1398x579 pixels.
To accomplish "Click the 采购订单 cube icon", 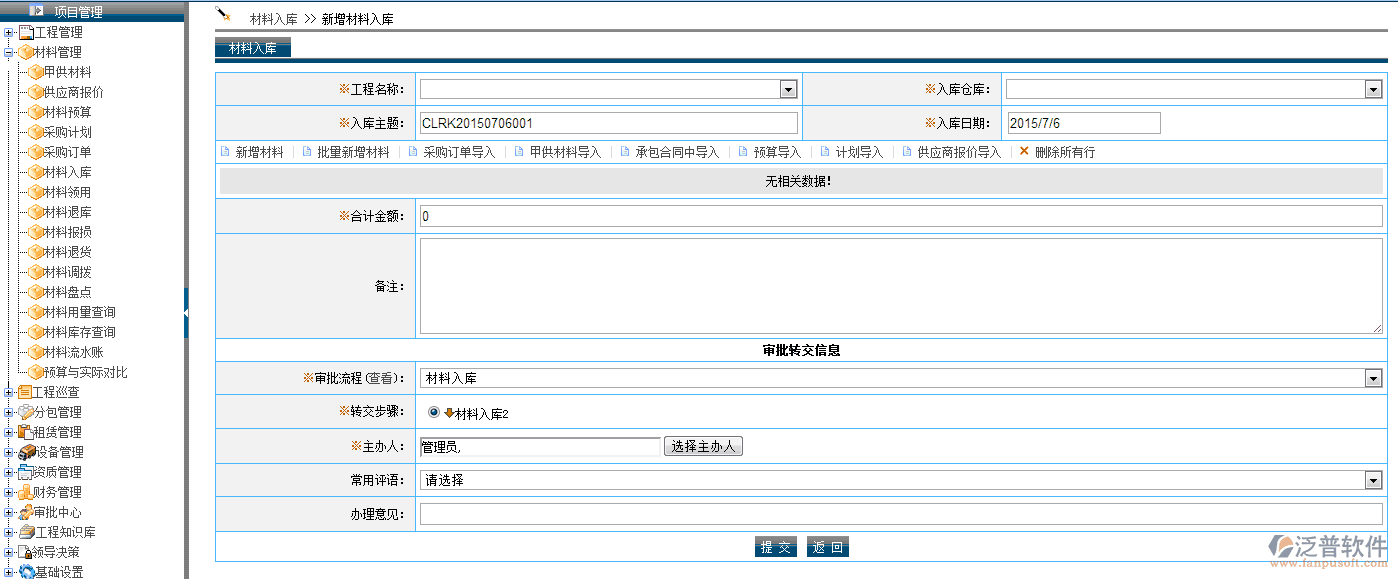I will [x=35, y=152].
